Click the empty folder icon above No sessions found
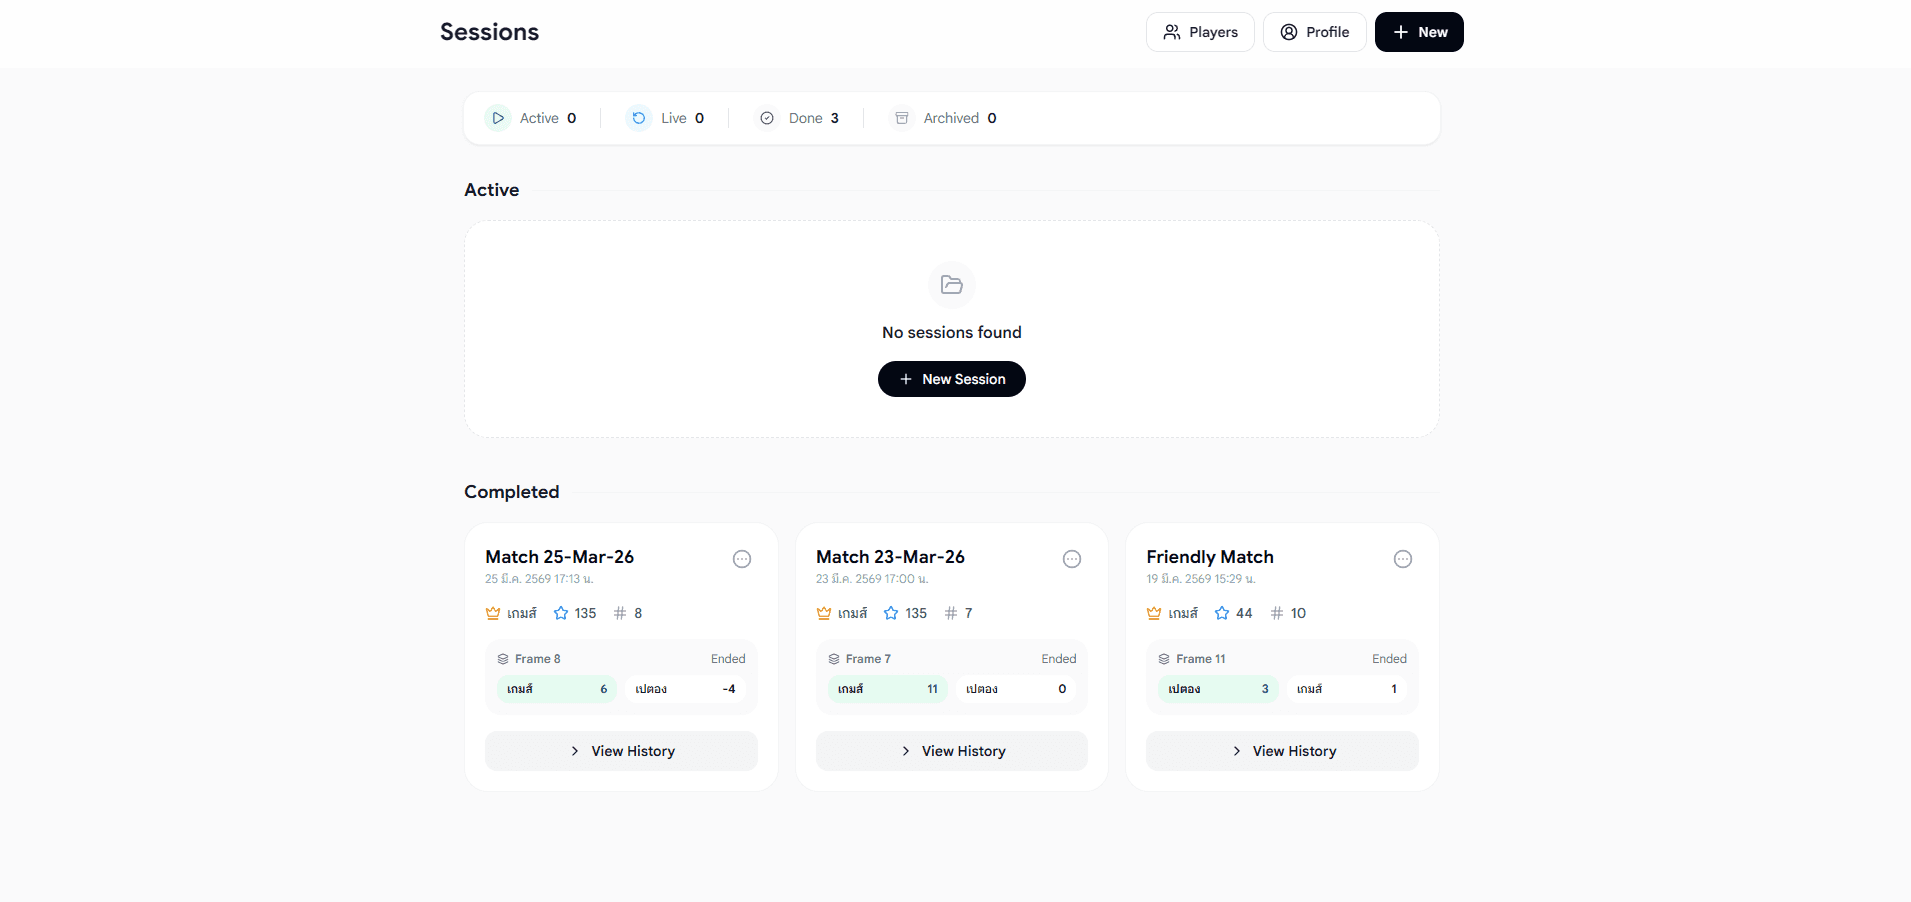 coord(951,285)
